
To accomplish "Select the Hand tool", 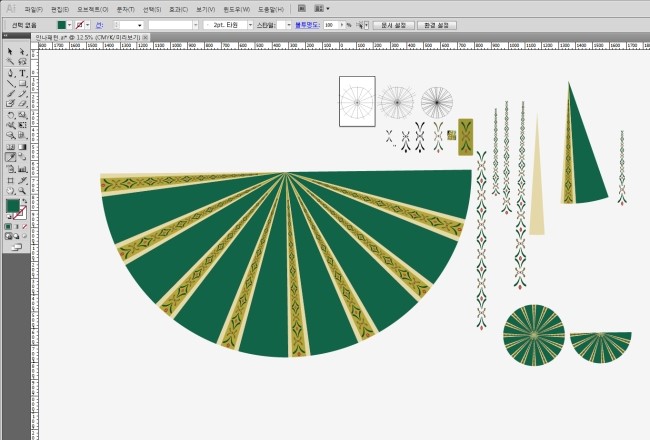I will pos(10,190).
